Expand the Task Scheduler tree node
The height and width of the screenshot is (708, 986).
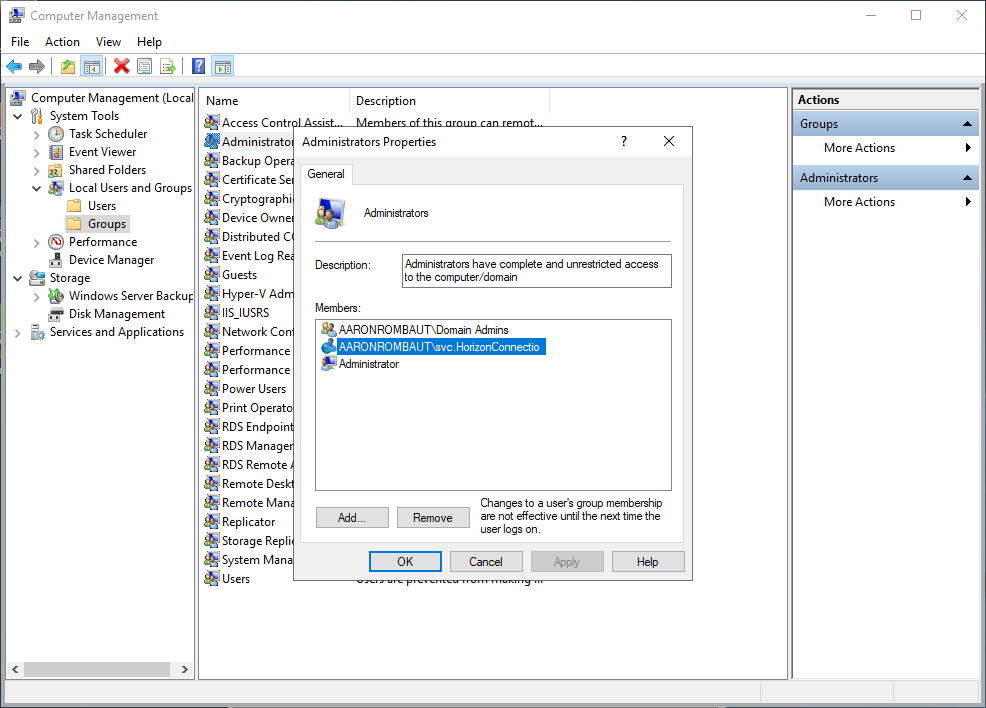37,134
